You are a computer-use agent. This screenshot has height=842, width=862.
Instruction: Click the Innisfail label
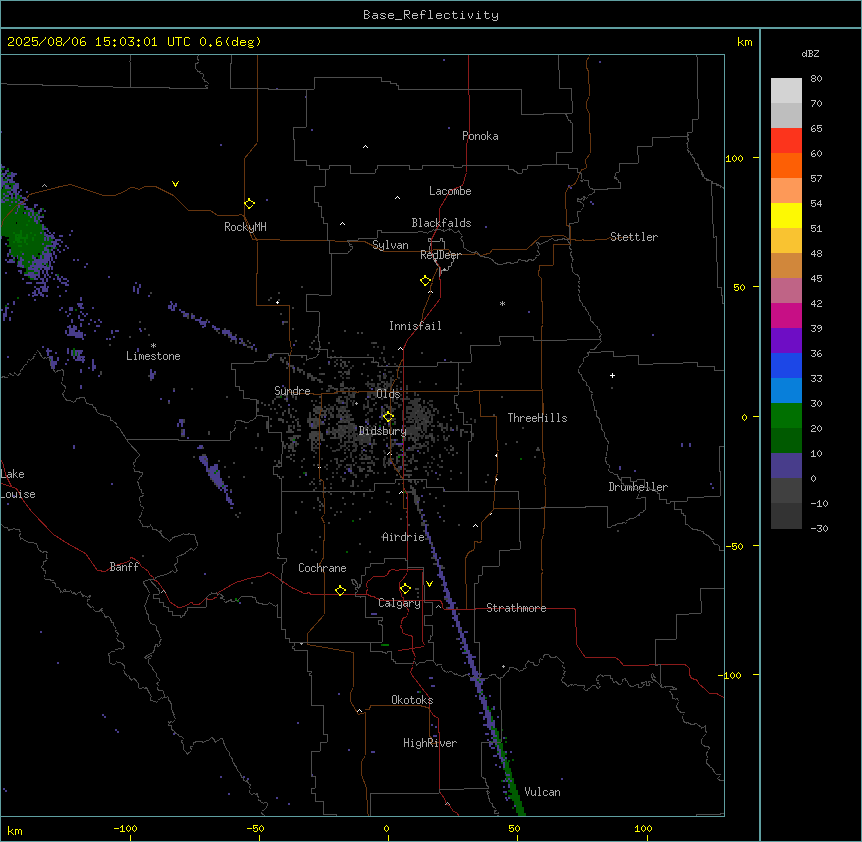coord(415,326)
